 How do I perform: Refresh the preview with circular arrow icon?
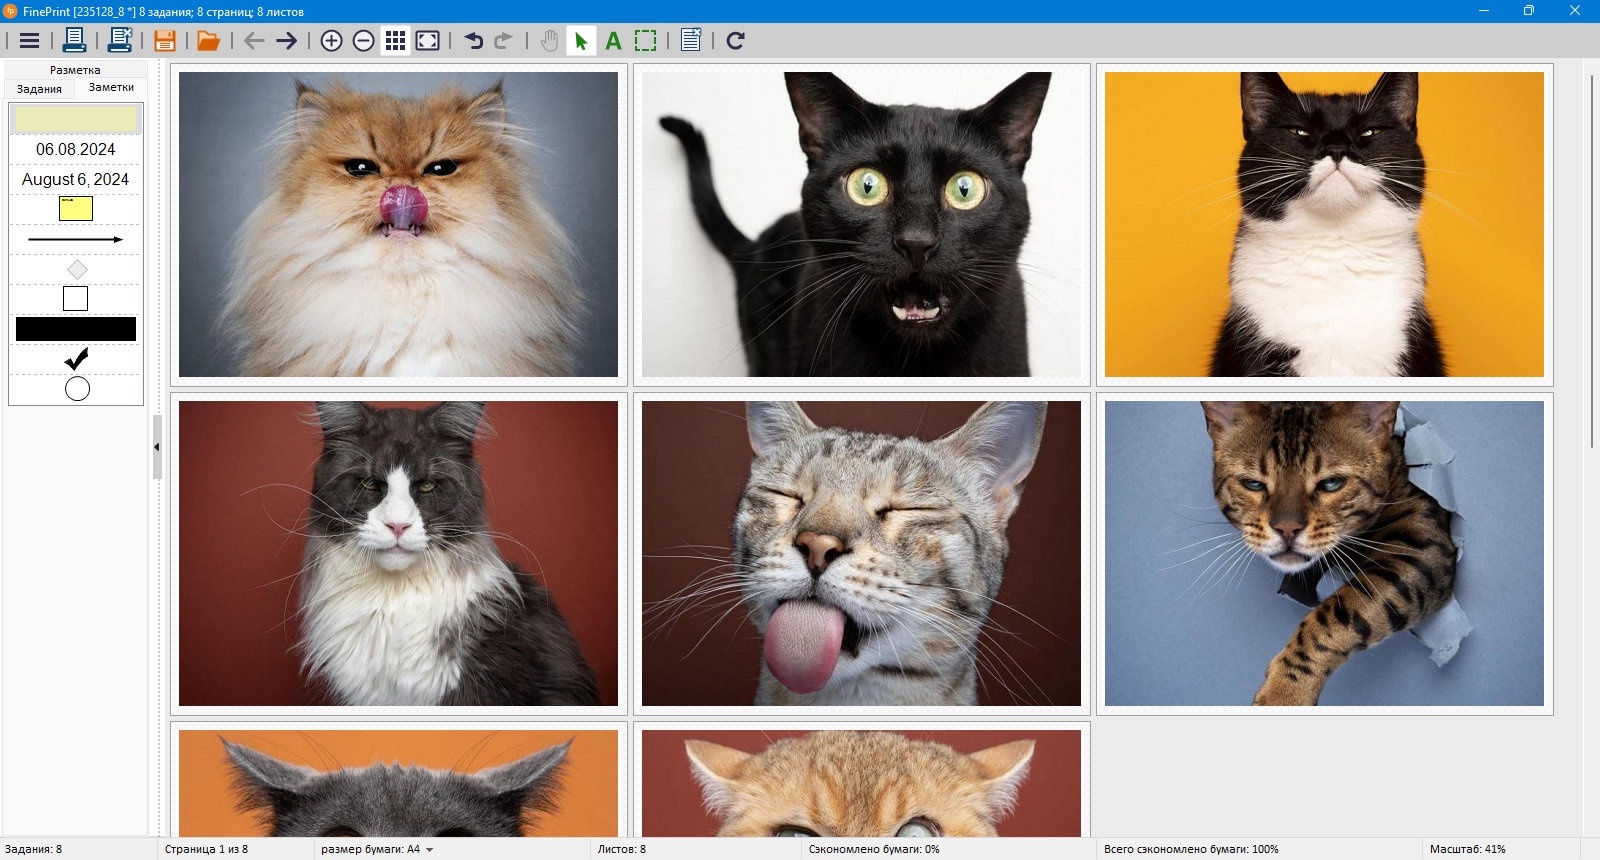pyautogui.click(x=735, y=41)
